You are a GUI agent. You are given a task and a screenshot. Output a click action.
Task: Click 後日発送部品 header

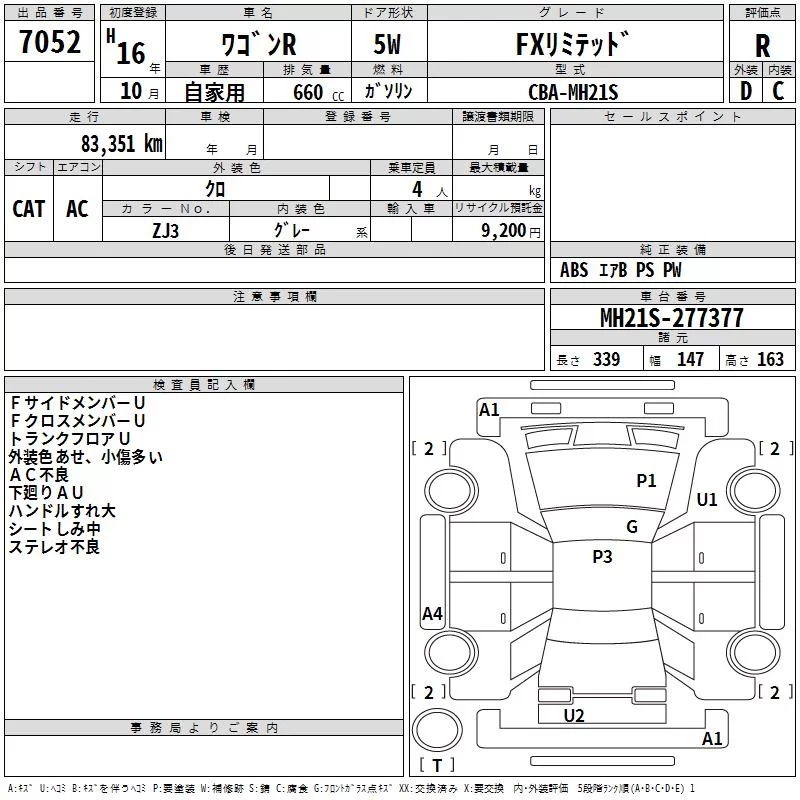[274, 249]
